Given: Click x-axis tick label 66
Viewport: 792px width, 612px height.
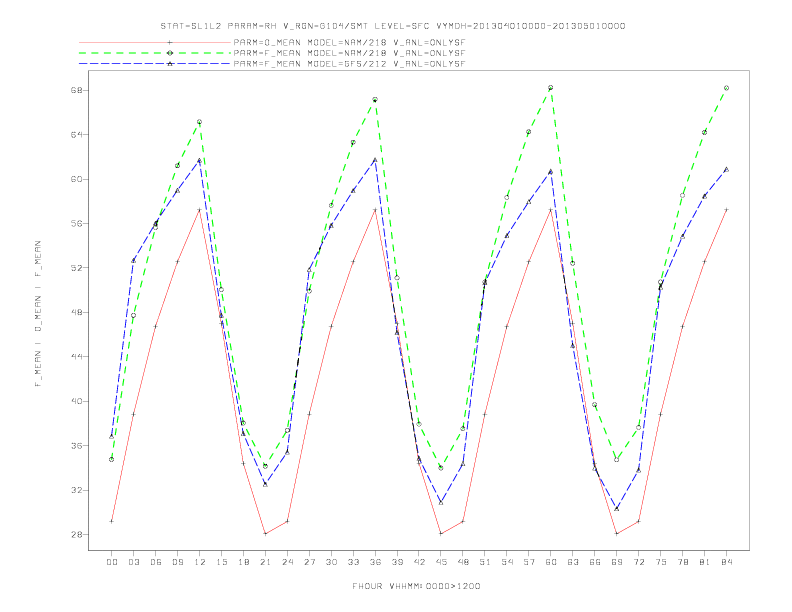Looking at the screenshot, I should [595, 562].
